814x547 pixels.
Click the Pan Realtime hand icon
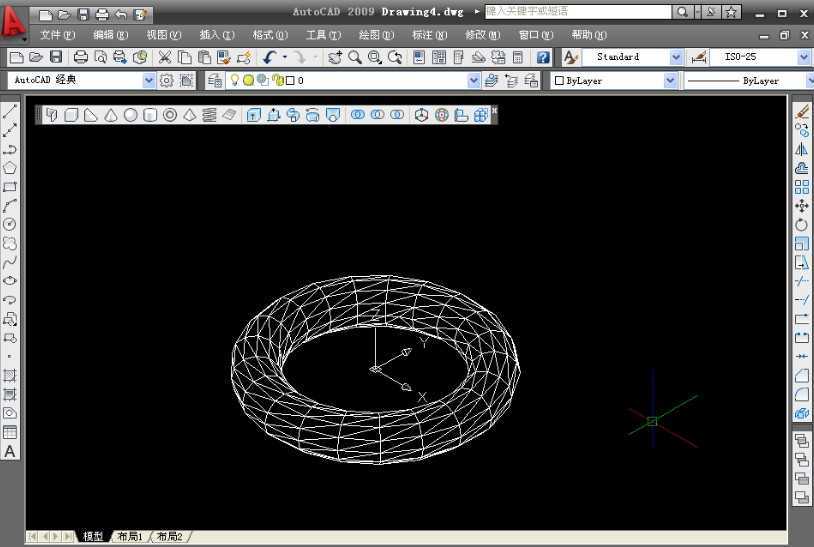click(335, 57)
